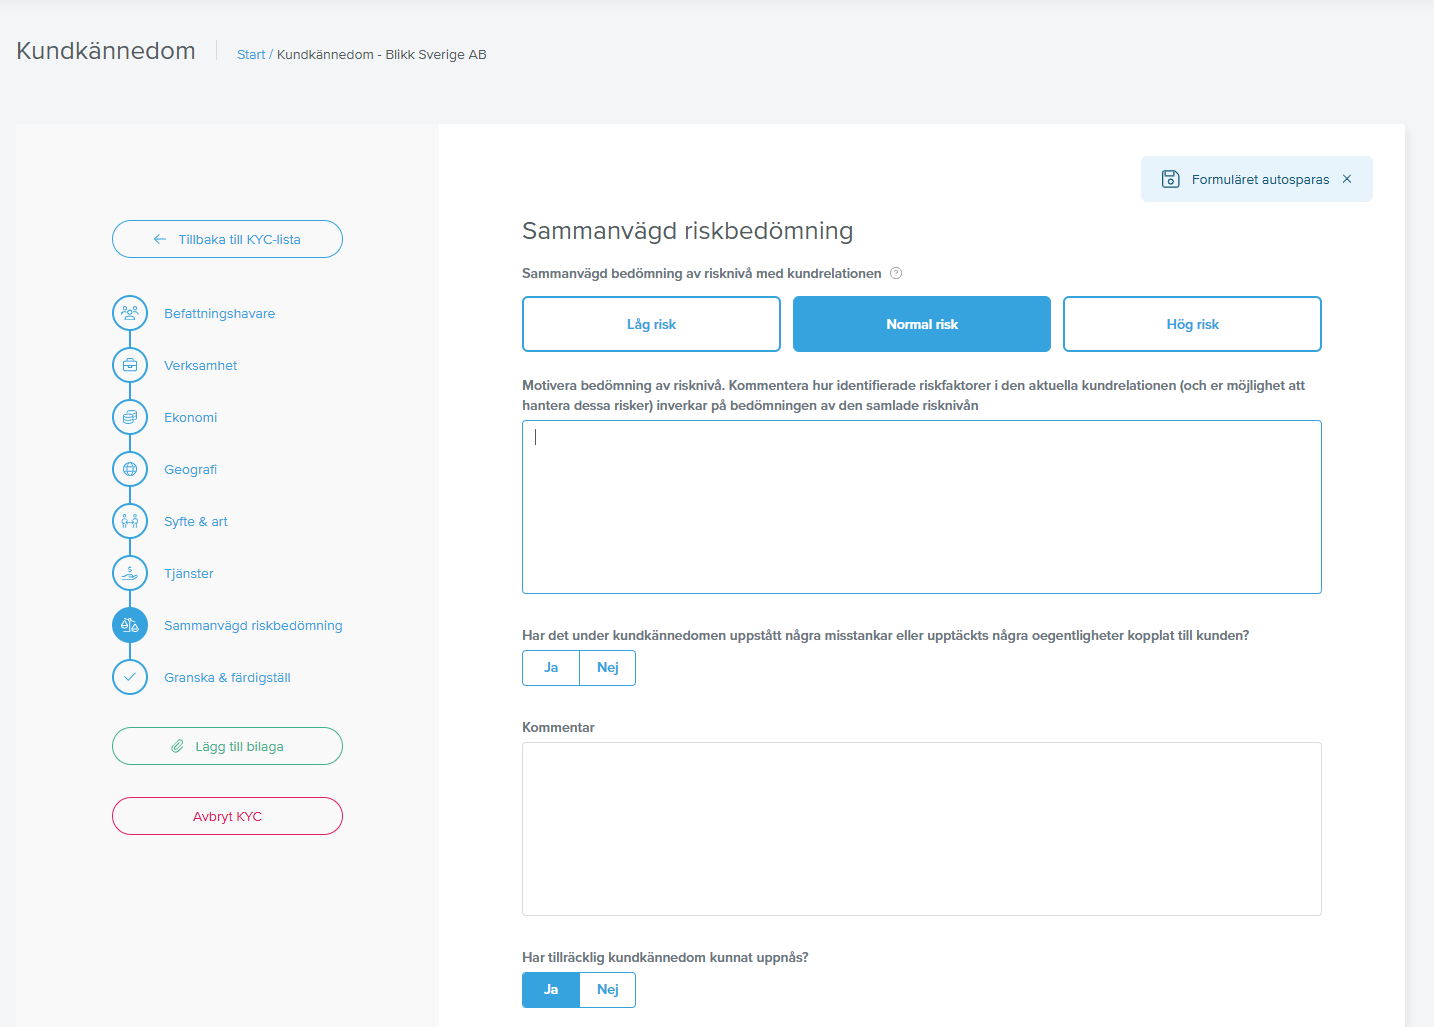Click breadcrumb text Kundkännedom - Blikk Sverige AB
Viewport: 1434px width, 1027px height.
pos(382,54)
